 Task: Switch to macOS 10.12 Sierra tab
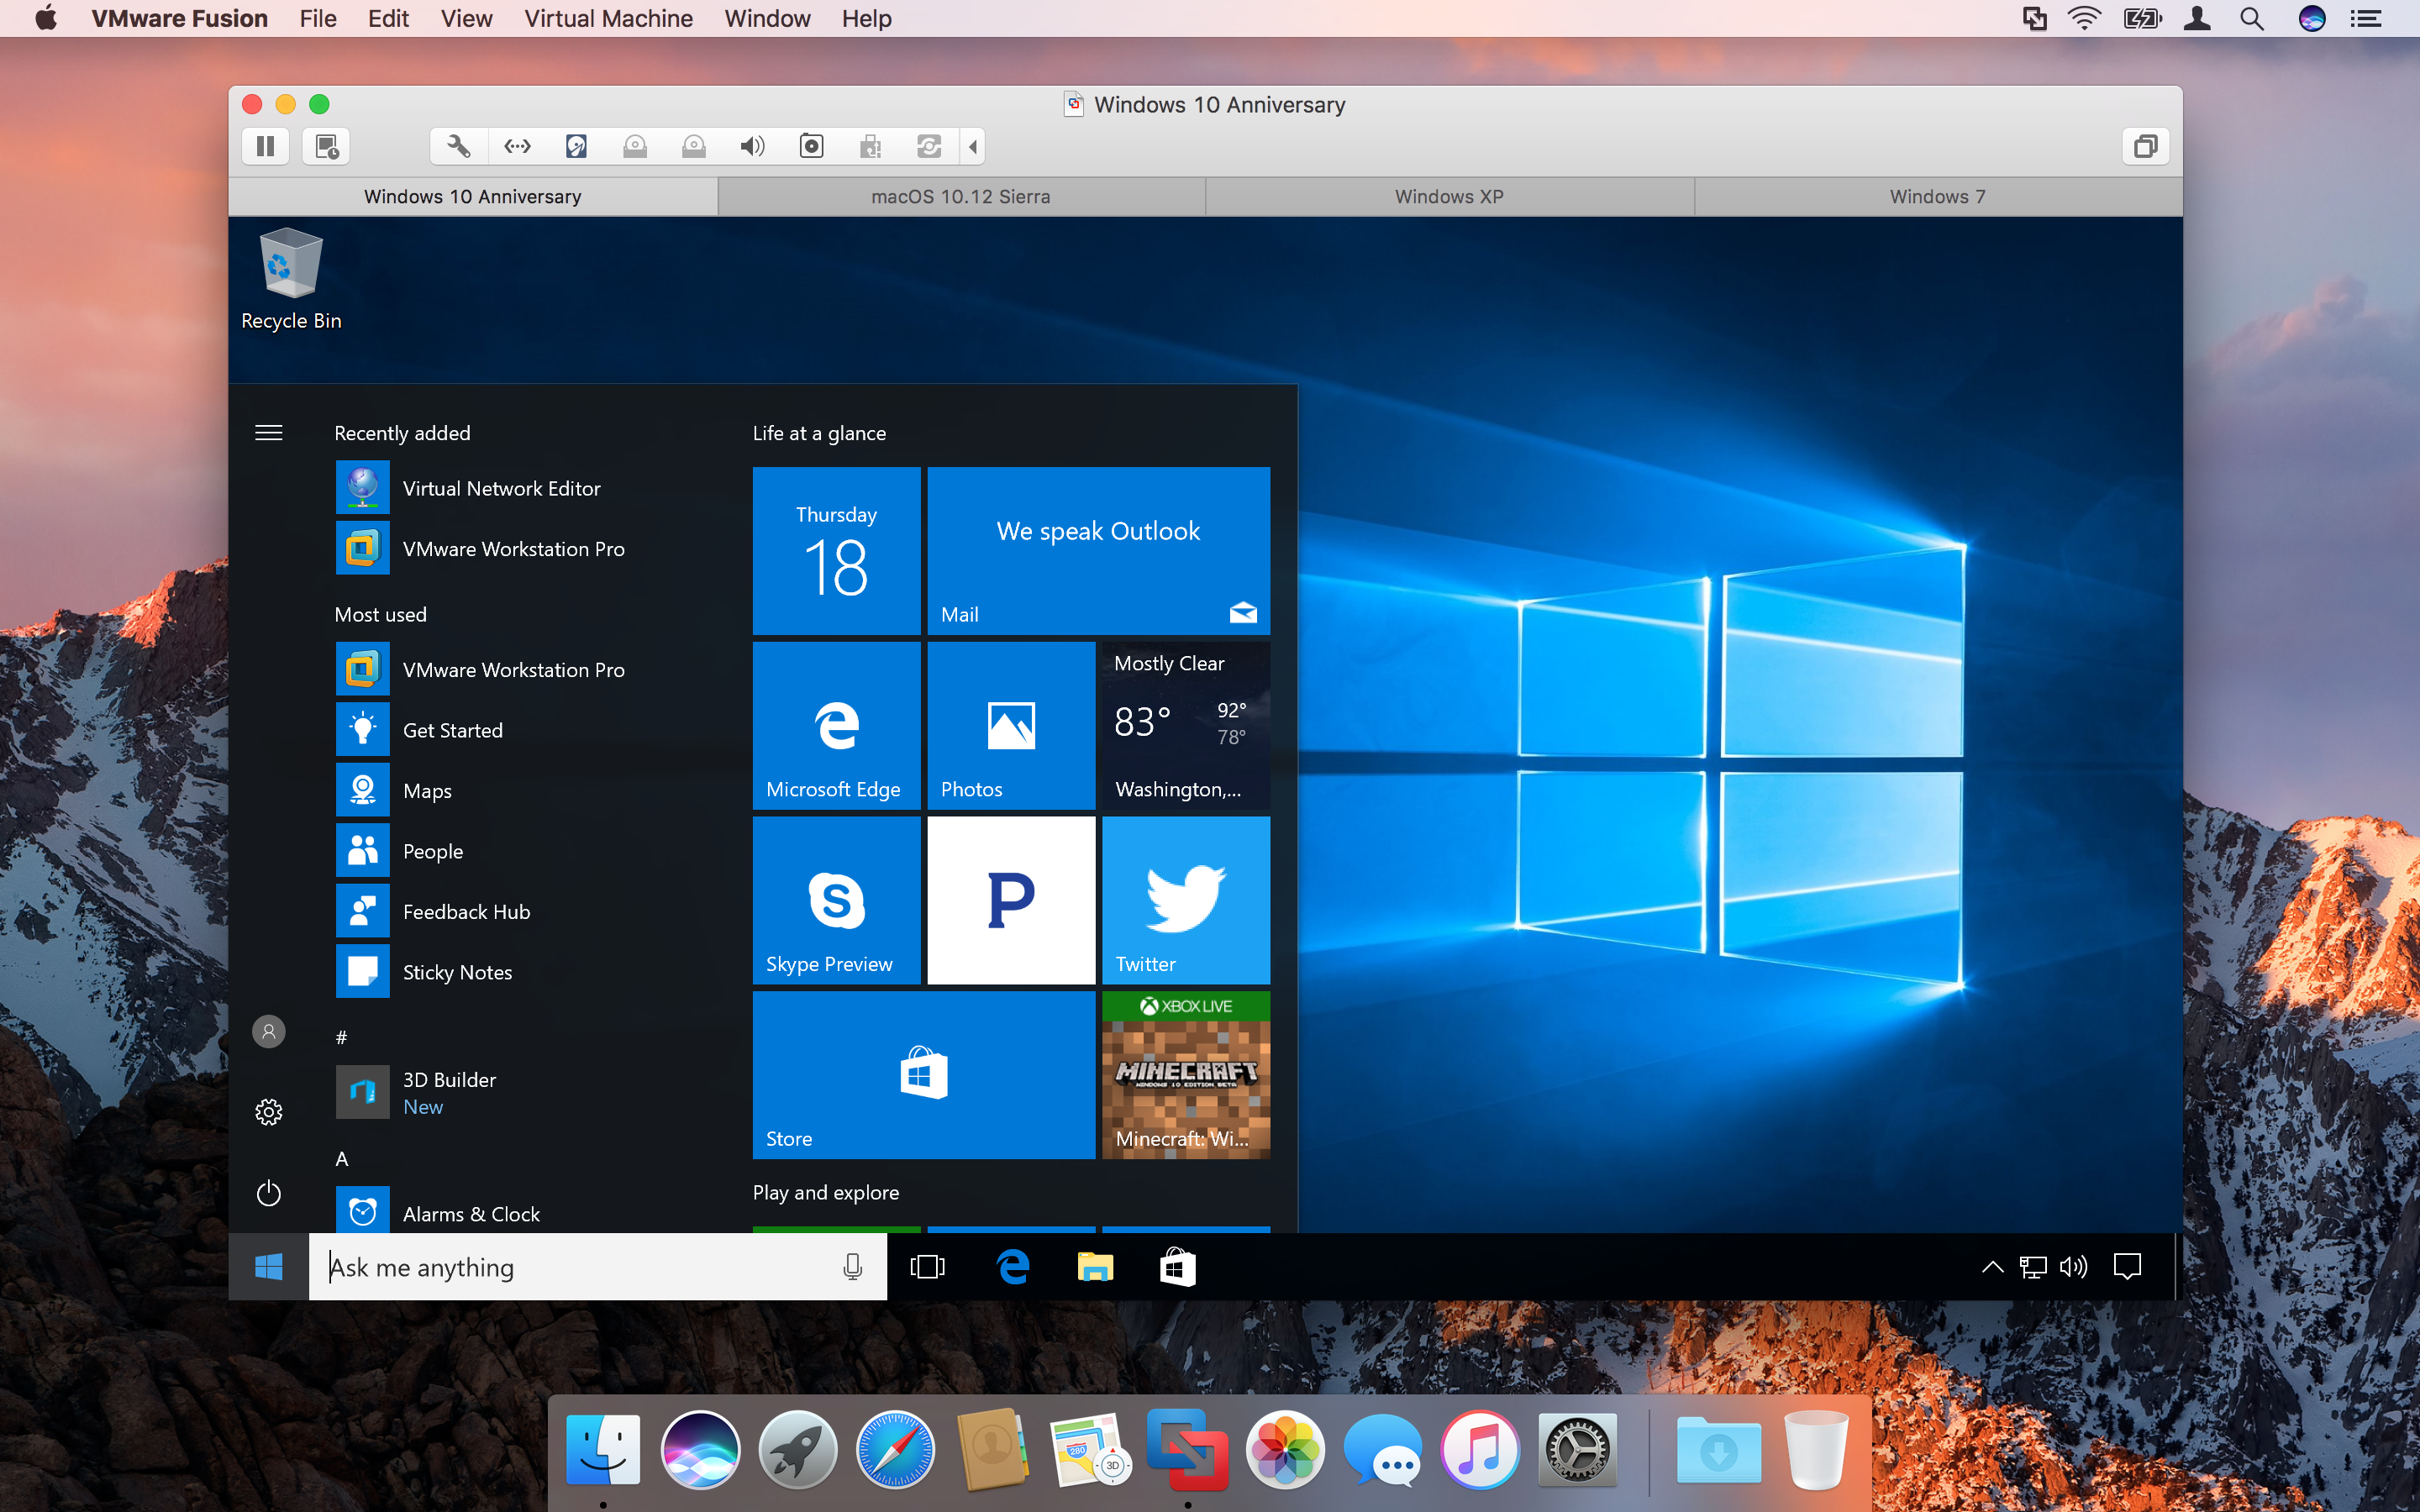[958, 195]
